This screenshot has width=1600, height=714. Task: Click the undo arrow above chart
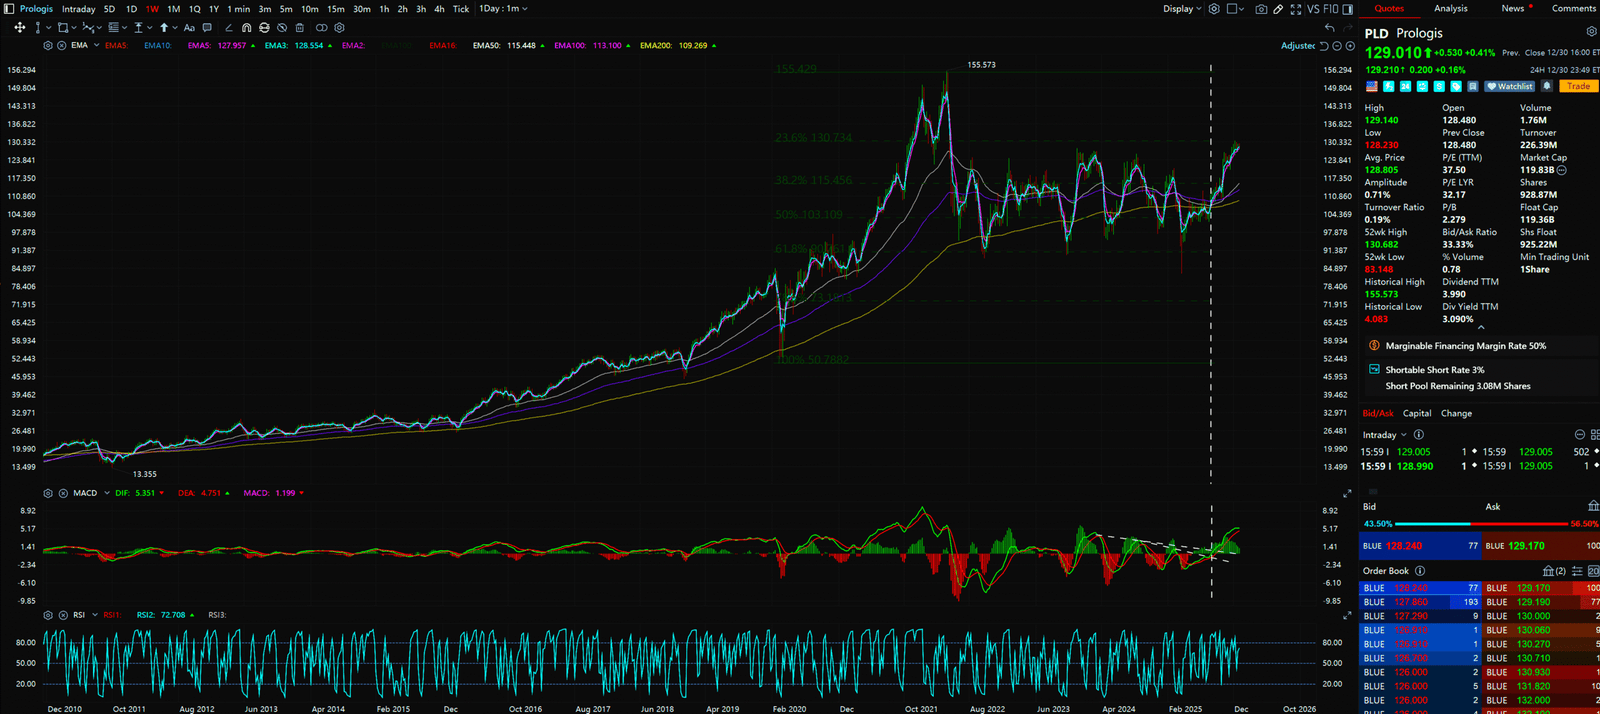coord(1329,28)
